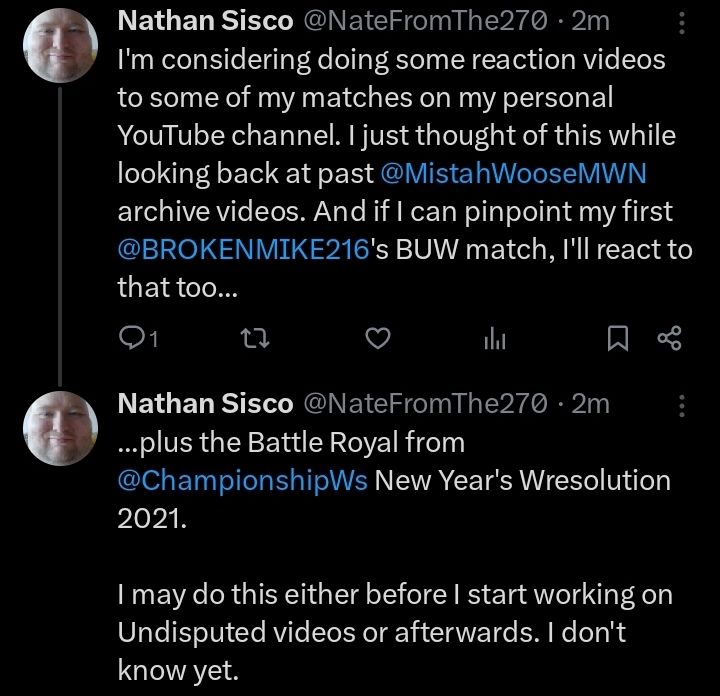This screenshot has width=720, height=696.
Task: Share the first tweet via share icon
Action: (x=669, y=340)
